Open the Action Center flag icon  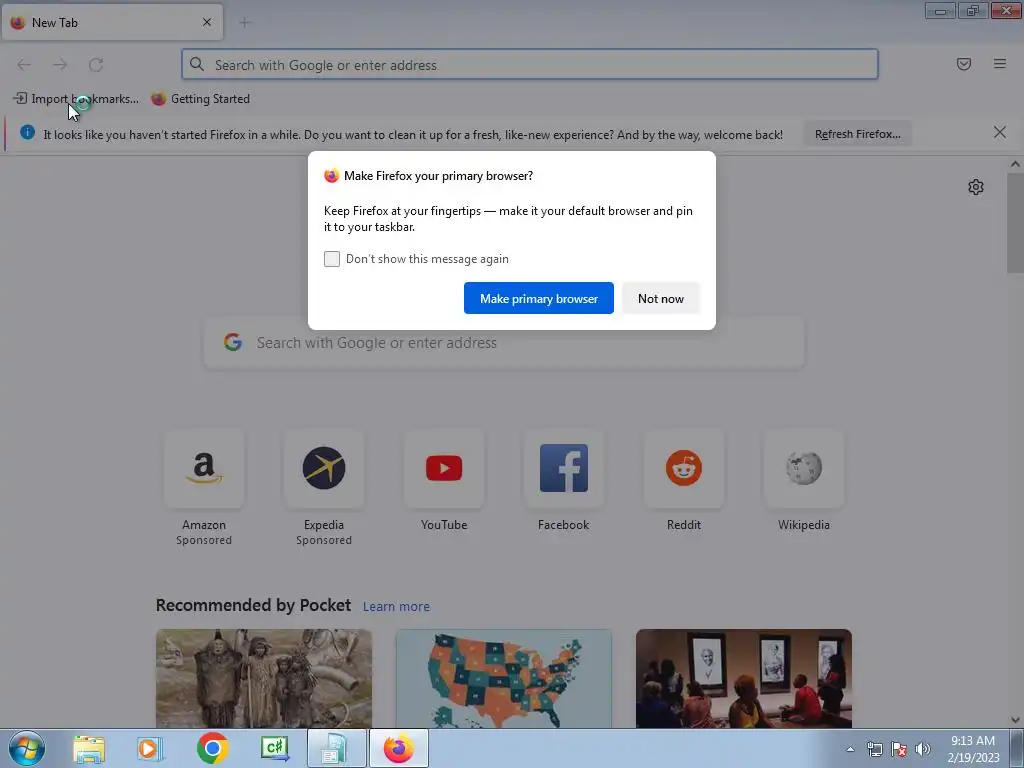coord(899,749)
